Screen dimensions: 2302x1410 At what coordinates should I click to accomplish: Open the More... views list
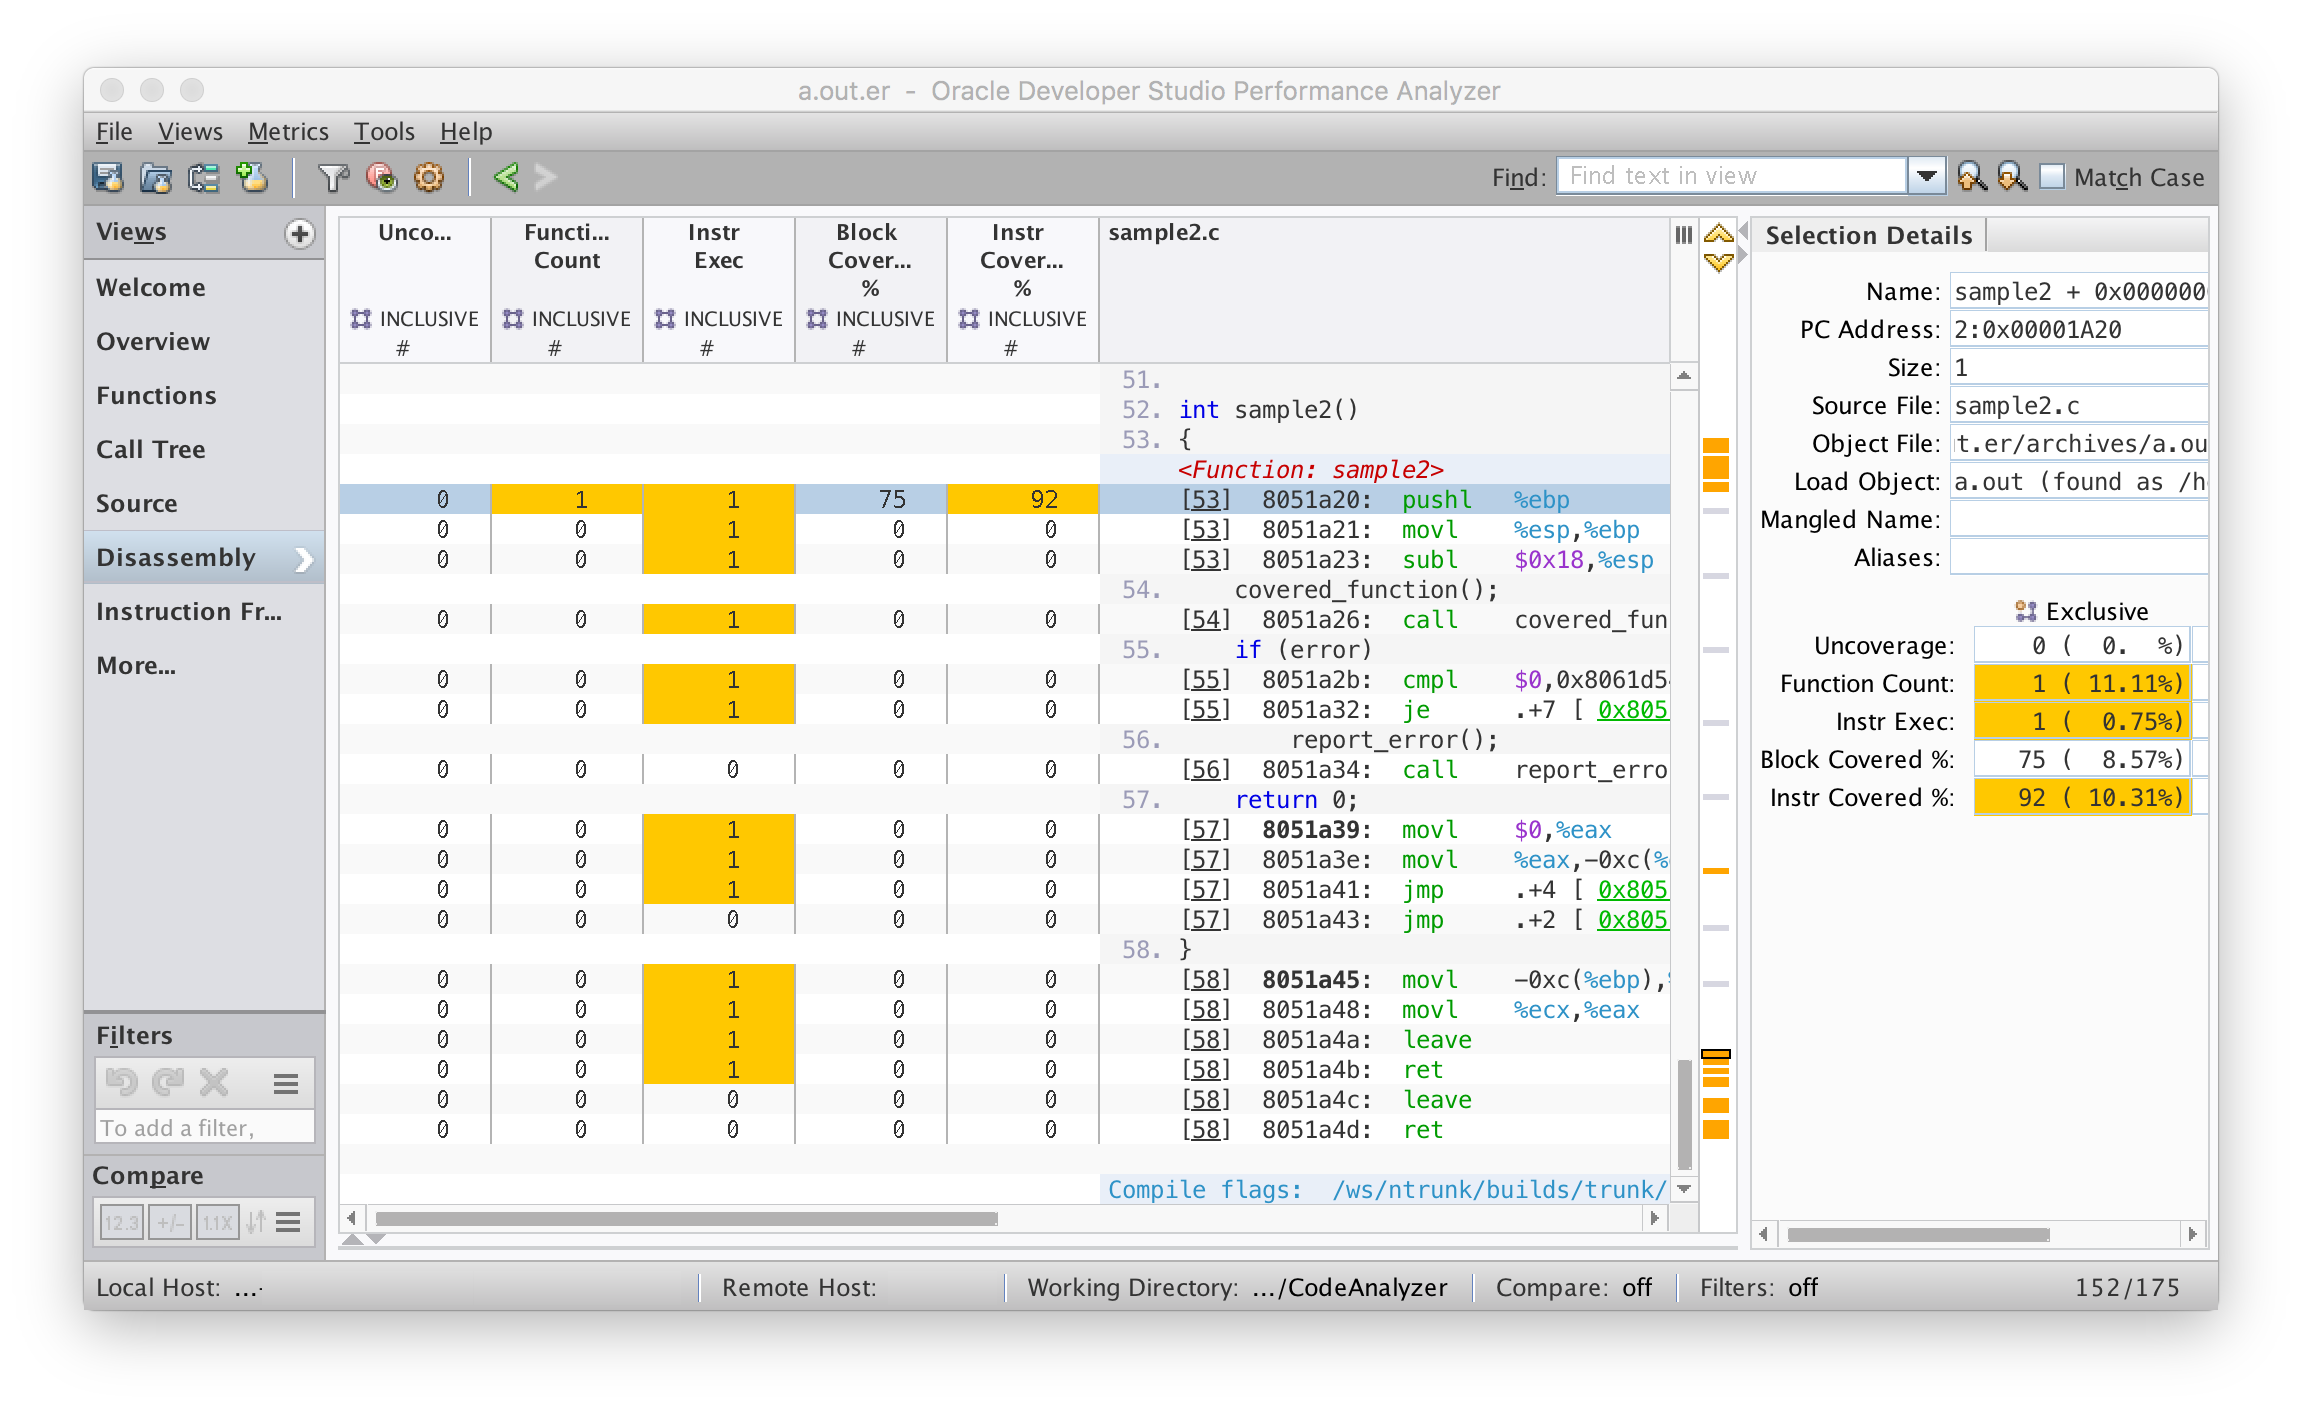tap(136, 665)
